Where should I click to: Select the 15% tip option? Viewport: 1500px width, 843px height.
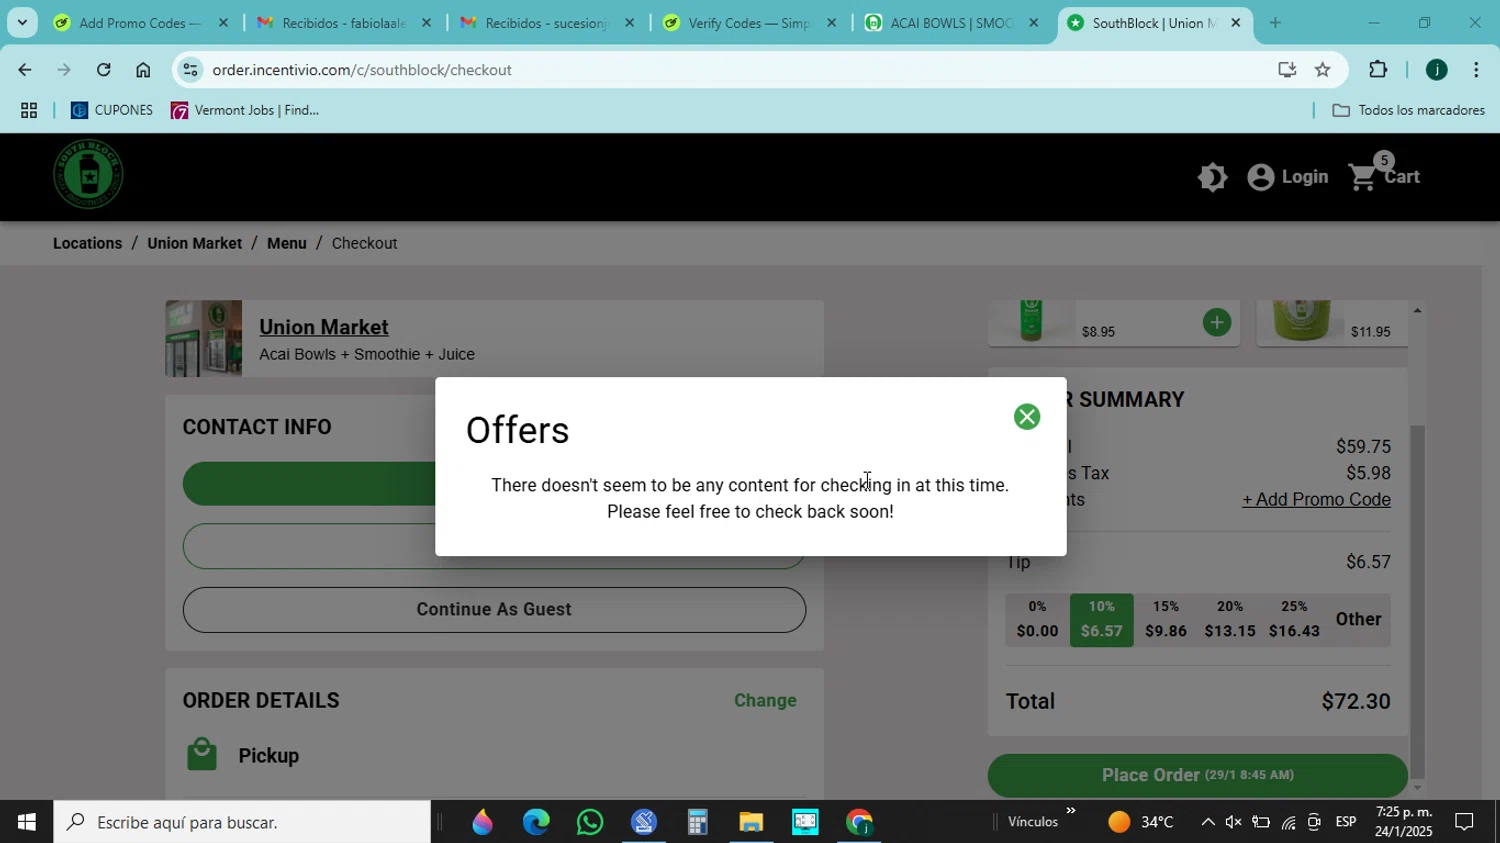pyautogui.click(x=1166, y=619)
